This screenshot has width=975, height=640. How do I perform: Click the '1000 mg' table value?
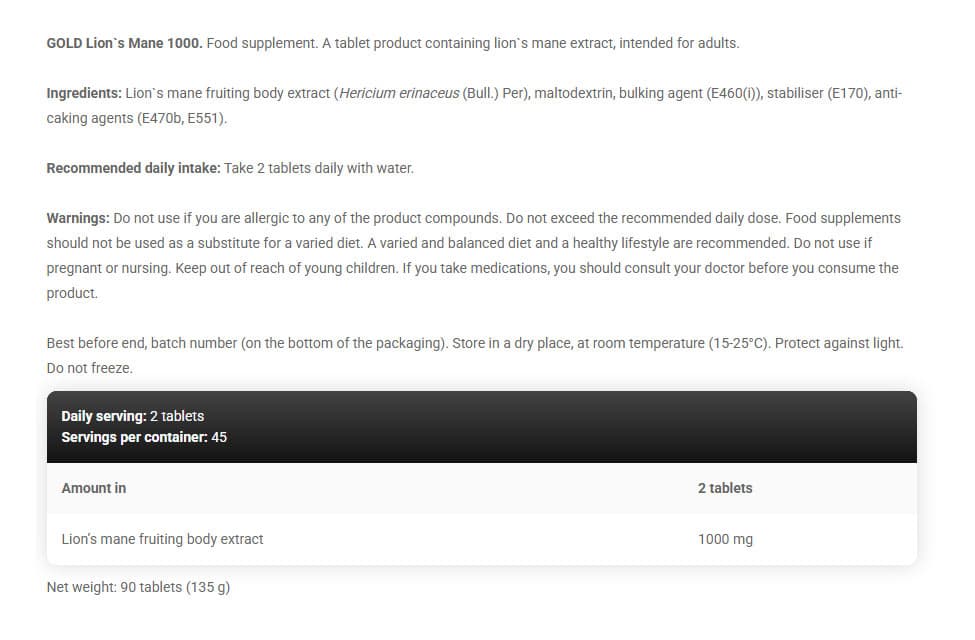pos(725,539)
